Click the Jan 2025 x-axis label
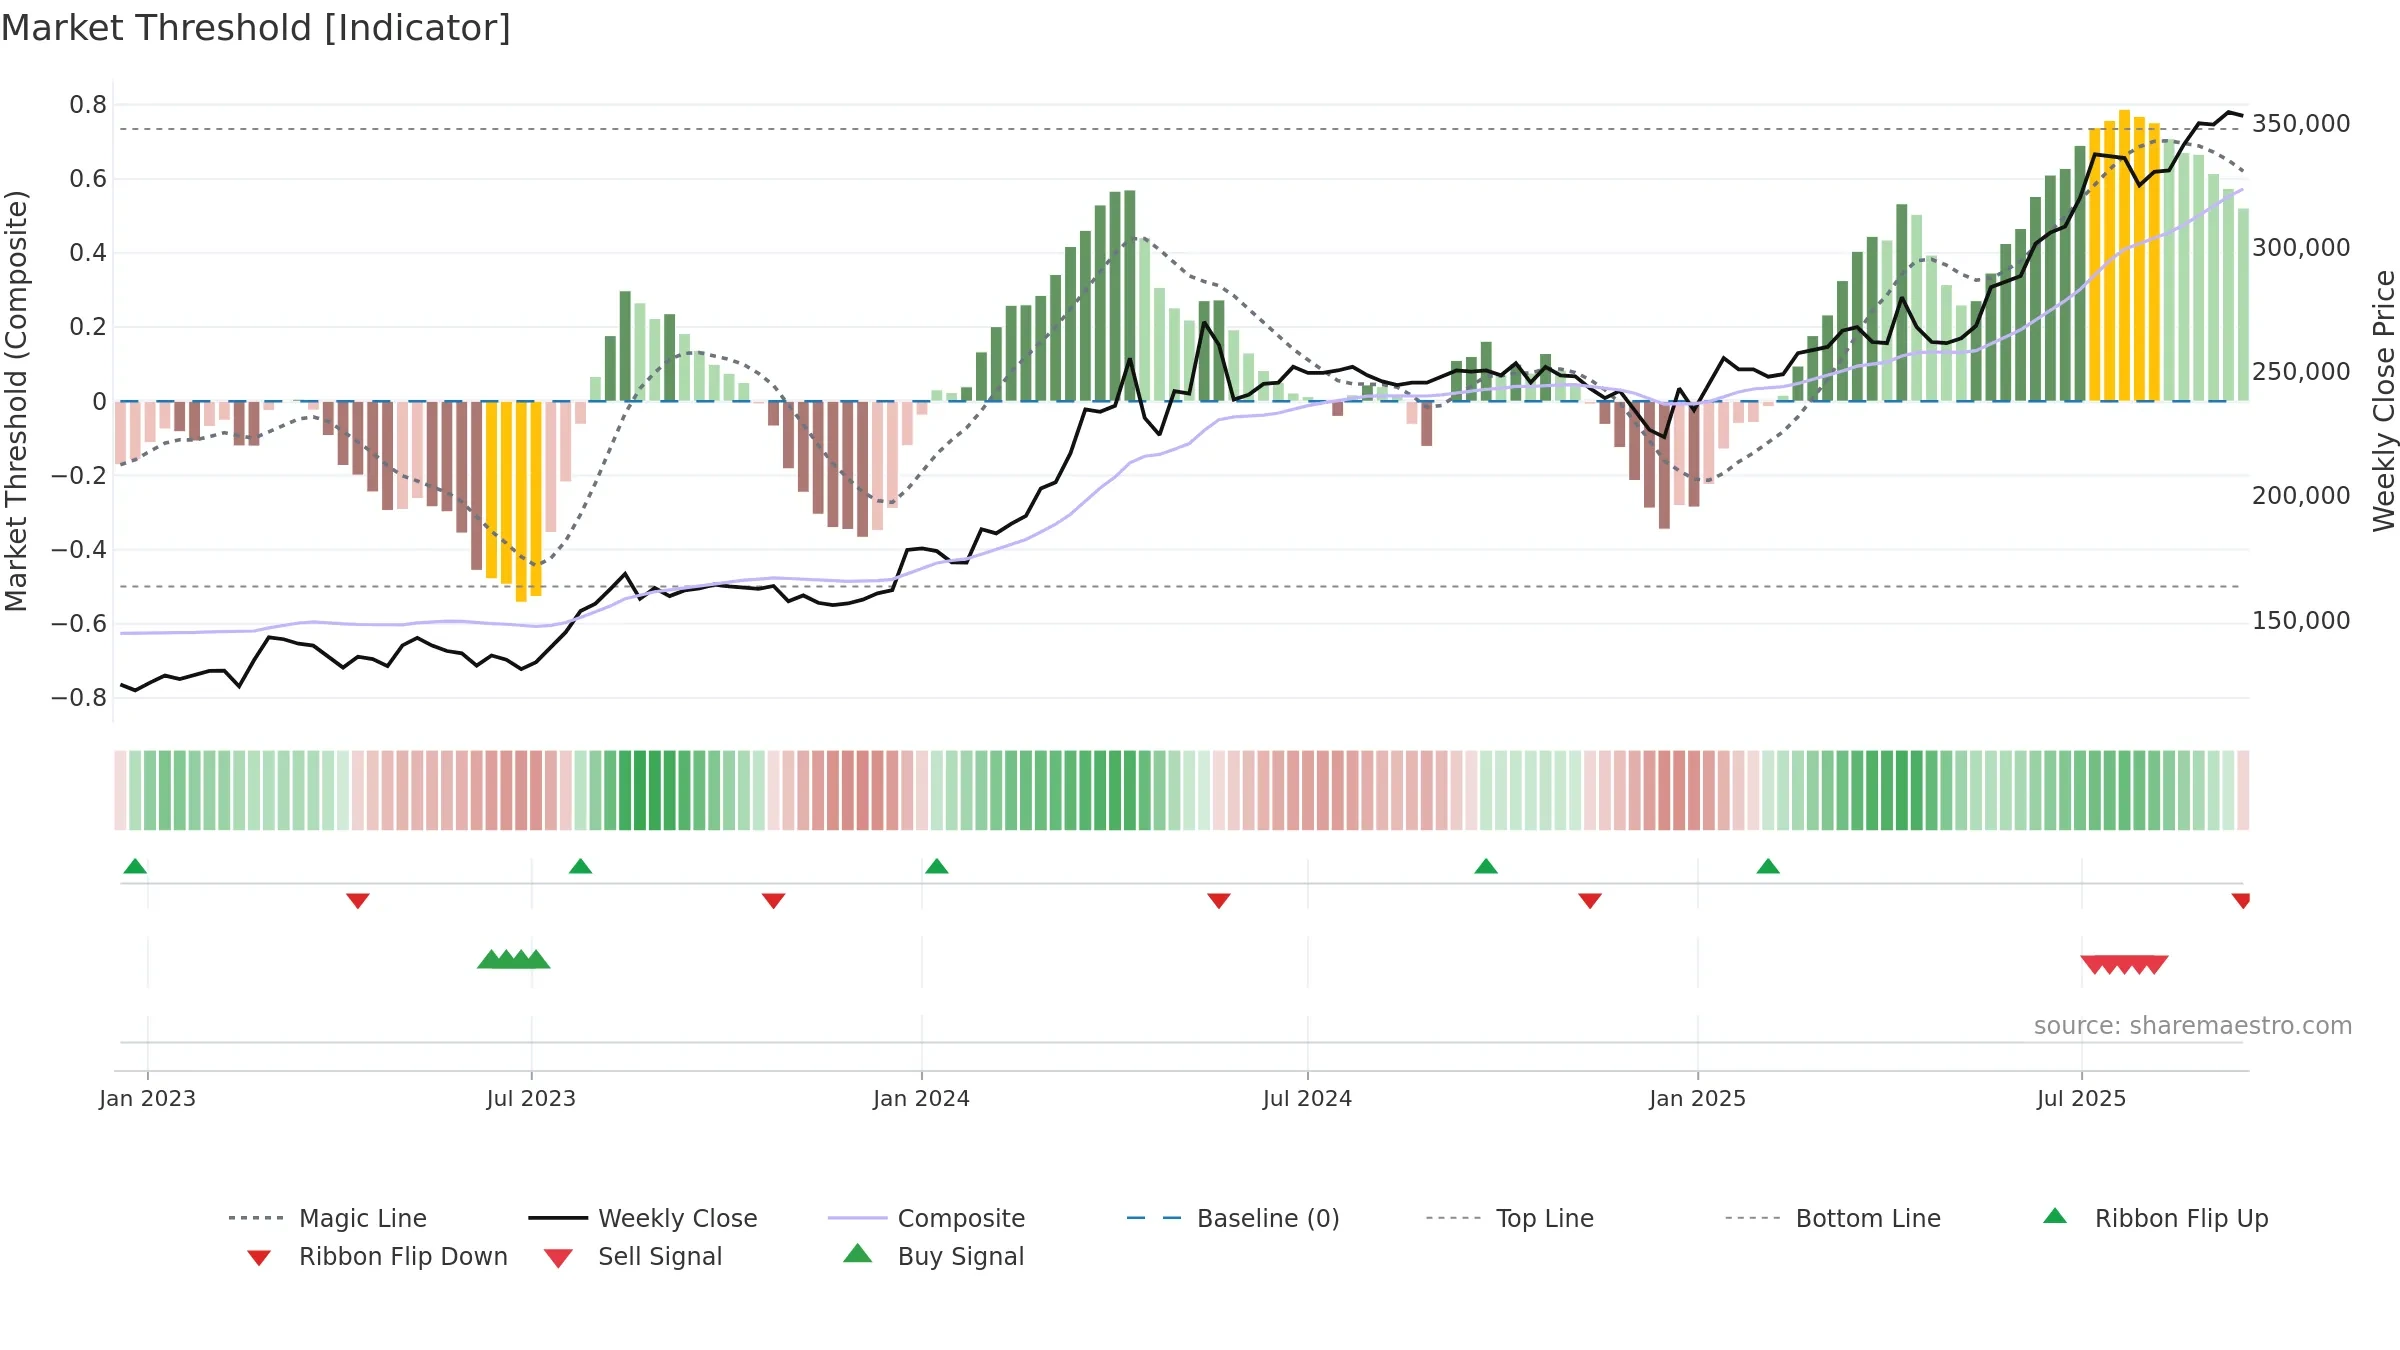 click(x=1697, y=1099)
